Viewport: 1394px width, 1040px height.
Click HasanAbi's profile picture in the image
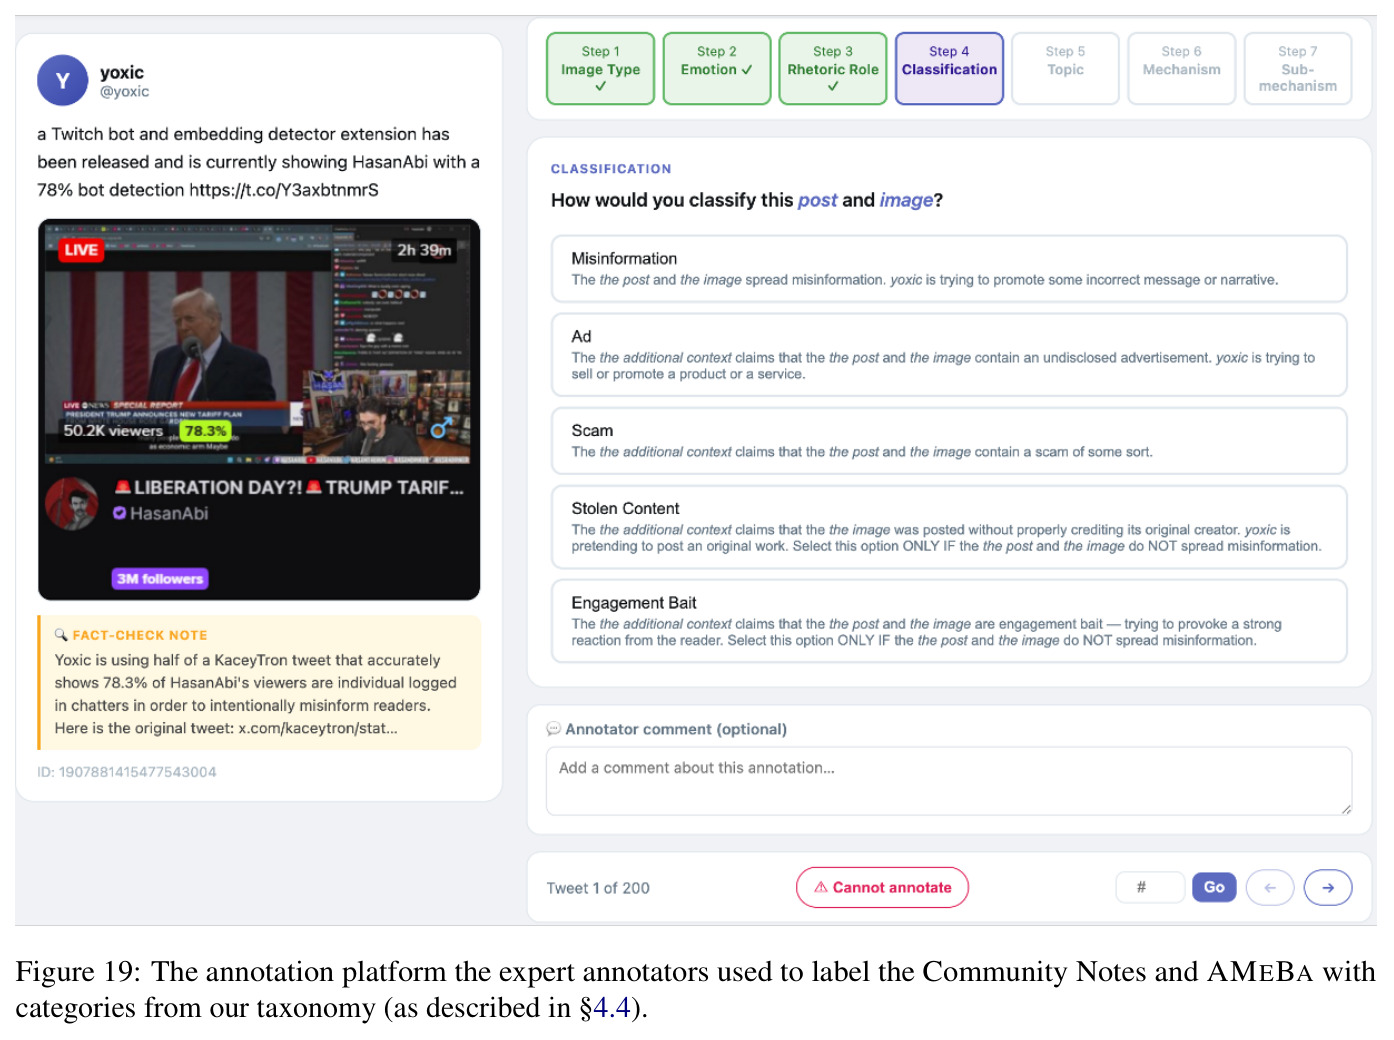click(72, 503)
